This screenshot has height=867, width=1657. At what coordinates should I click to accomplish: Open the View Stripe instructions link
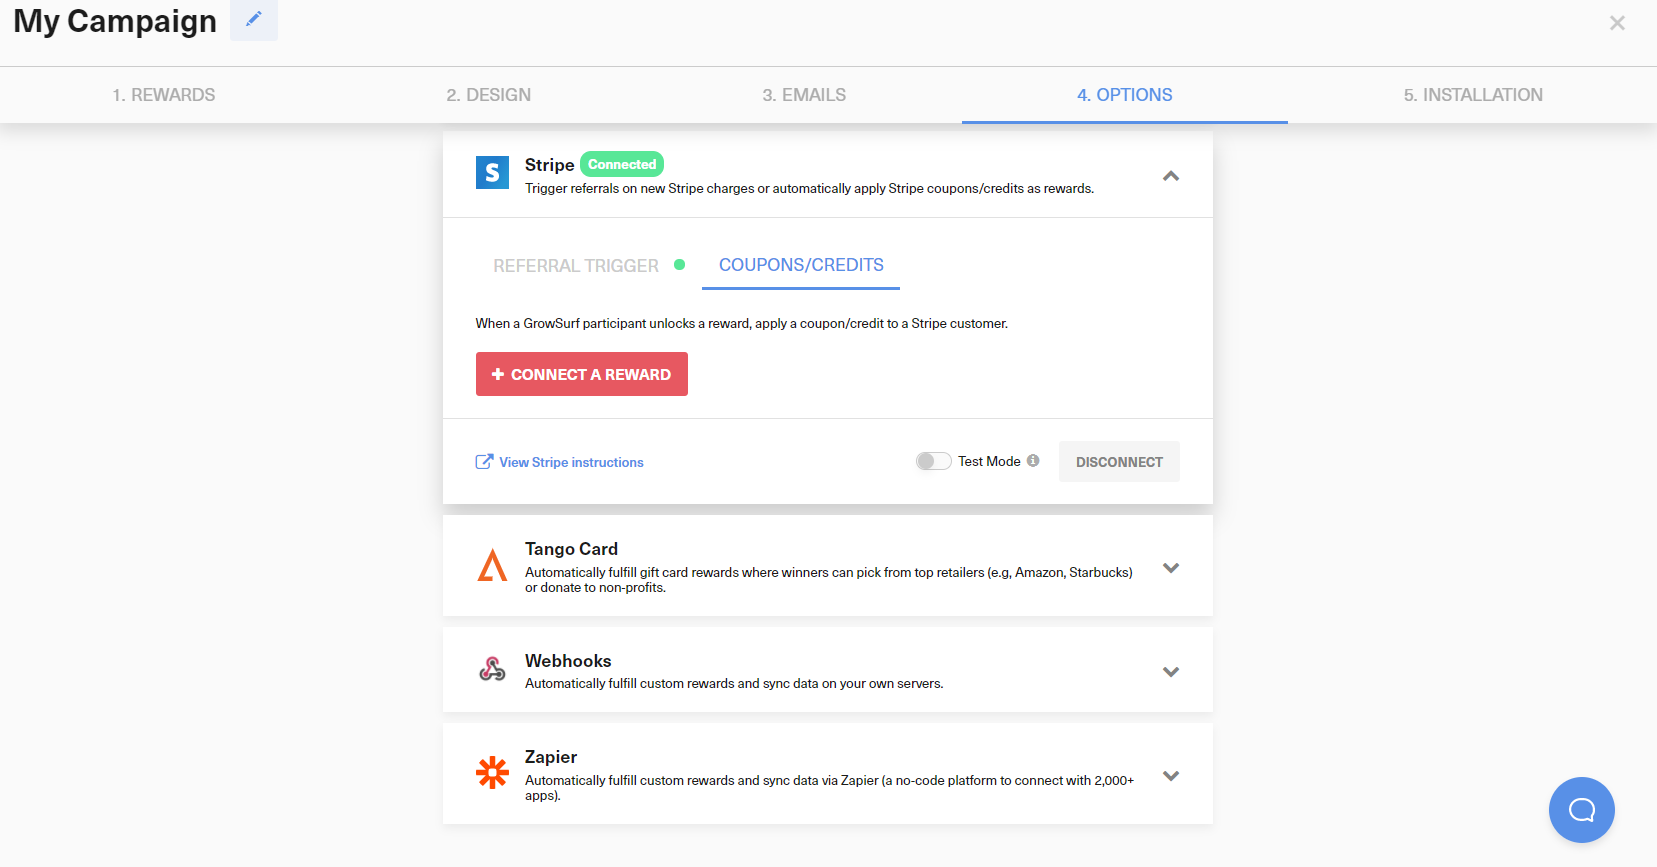(x=571, y=462)
